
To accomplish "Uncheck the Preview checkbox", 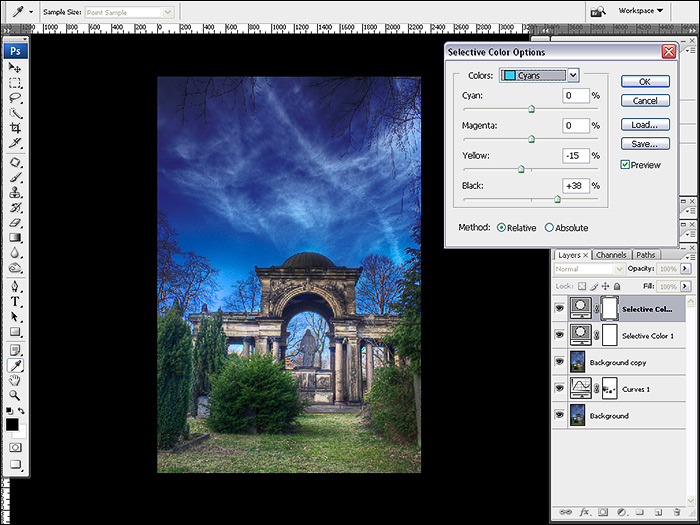I will click(x=625, y=164).
